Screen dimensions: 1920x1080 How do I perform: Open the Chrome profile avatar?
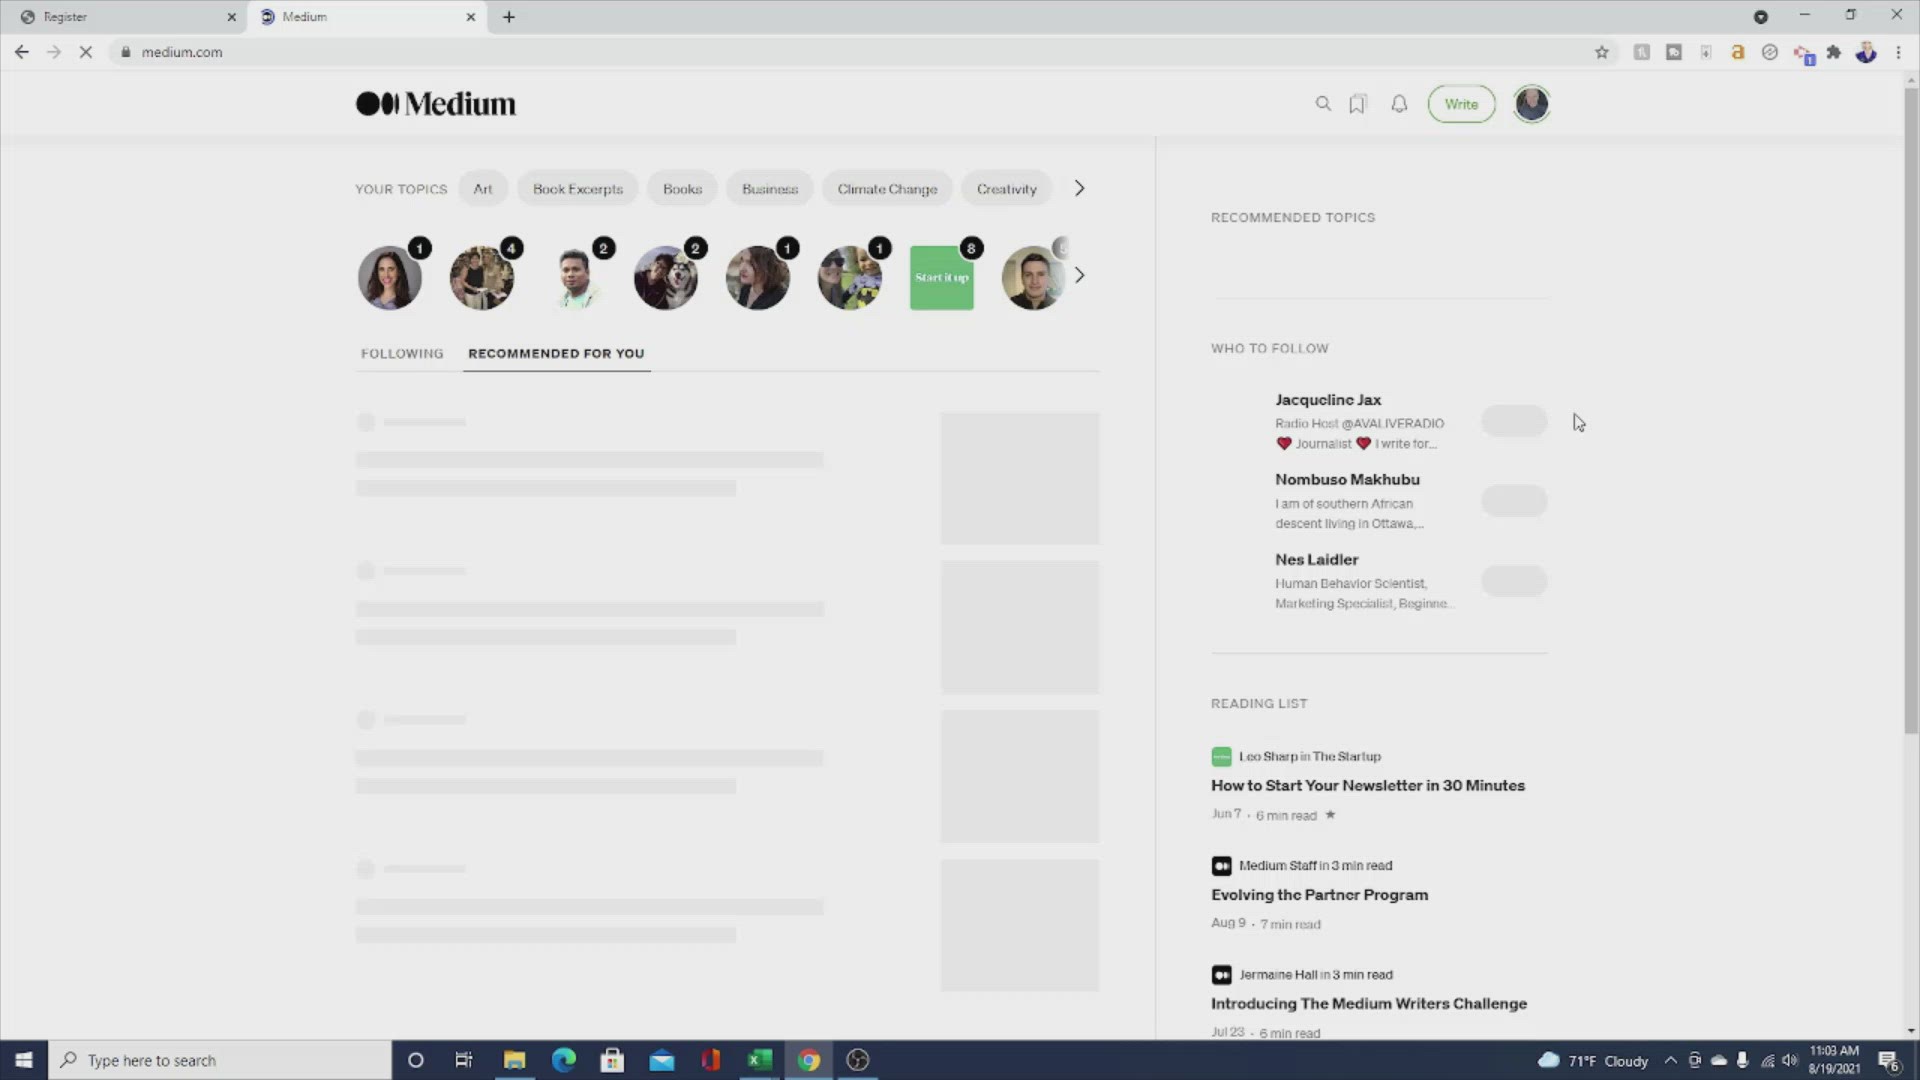1866,52
